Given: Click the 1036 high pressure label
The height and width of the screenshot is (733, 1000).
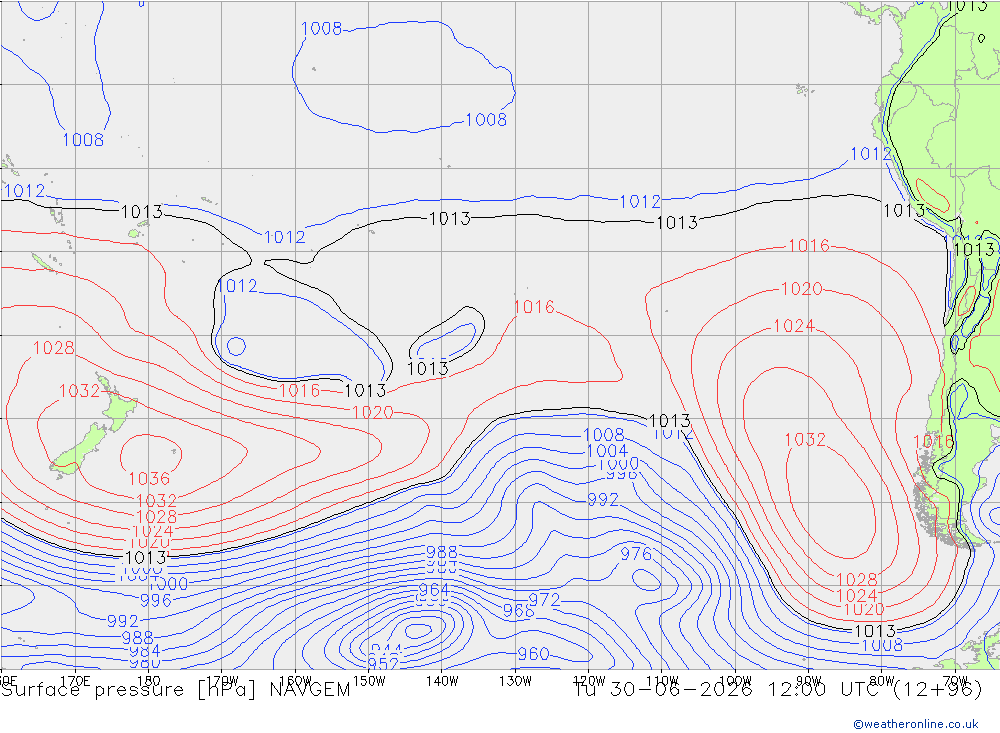Looking at the screenshot, I should (149, 478).
